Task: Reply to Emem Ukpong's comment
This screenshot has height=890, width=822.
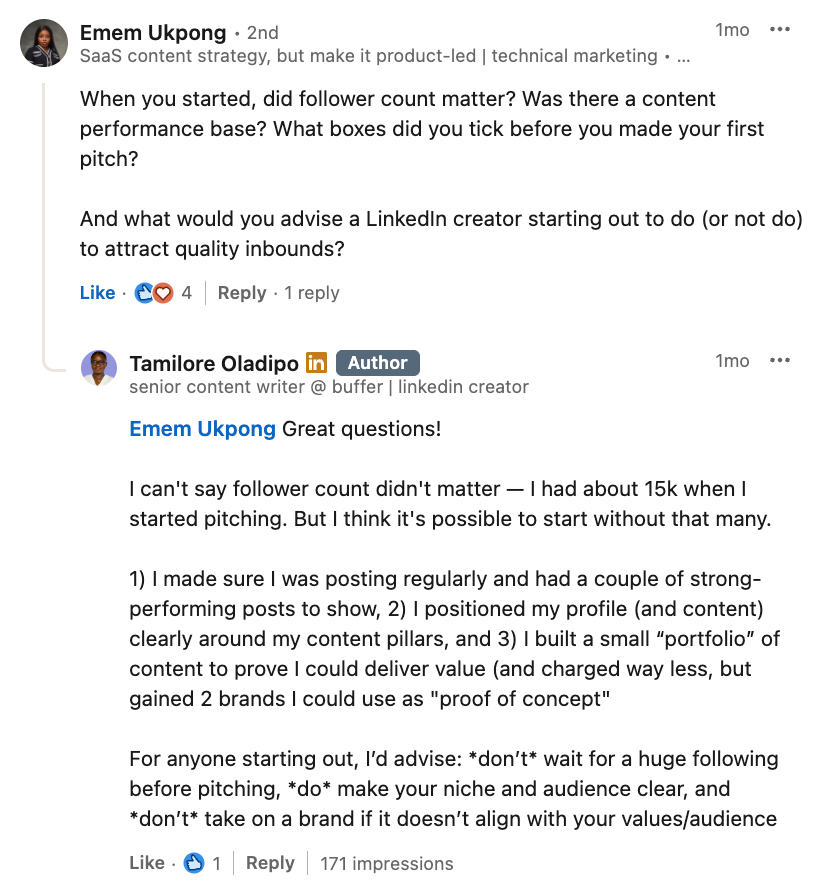Action: (x=242, y=292)
